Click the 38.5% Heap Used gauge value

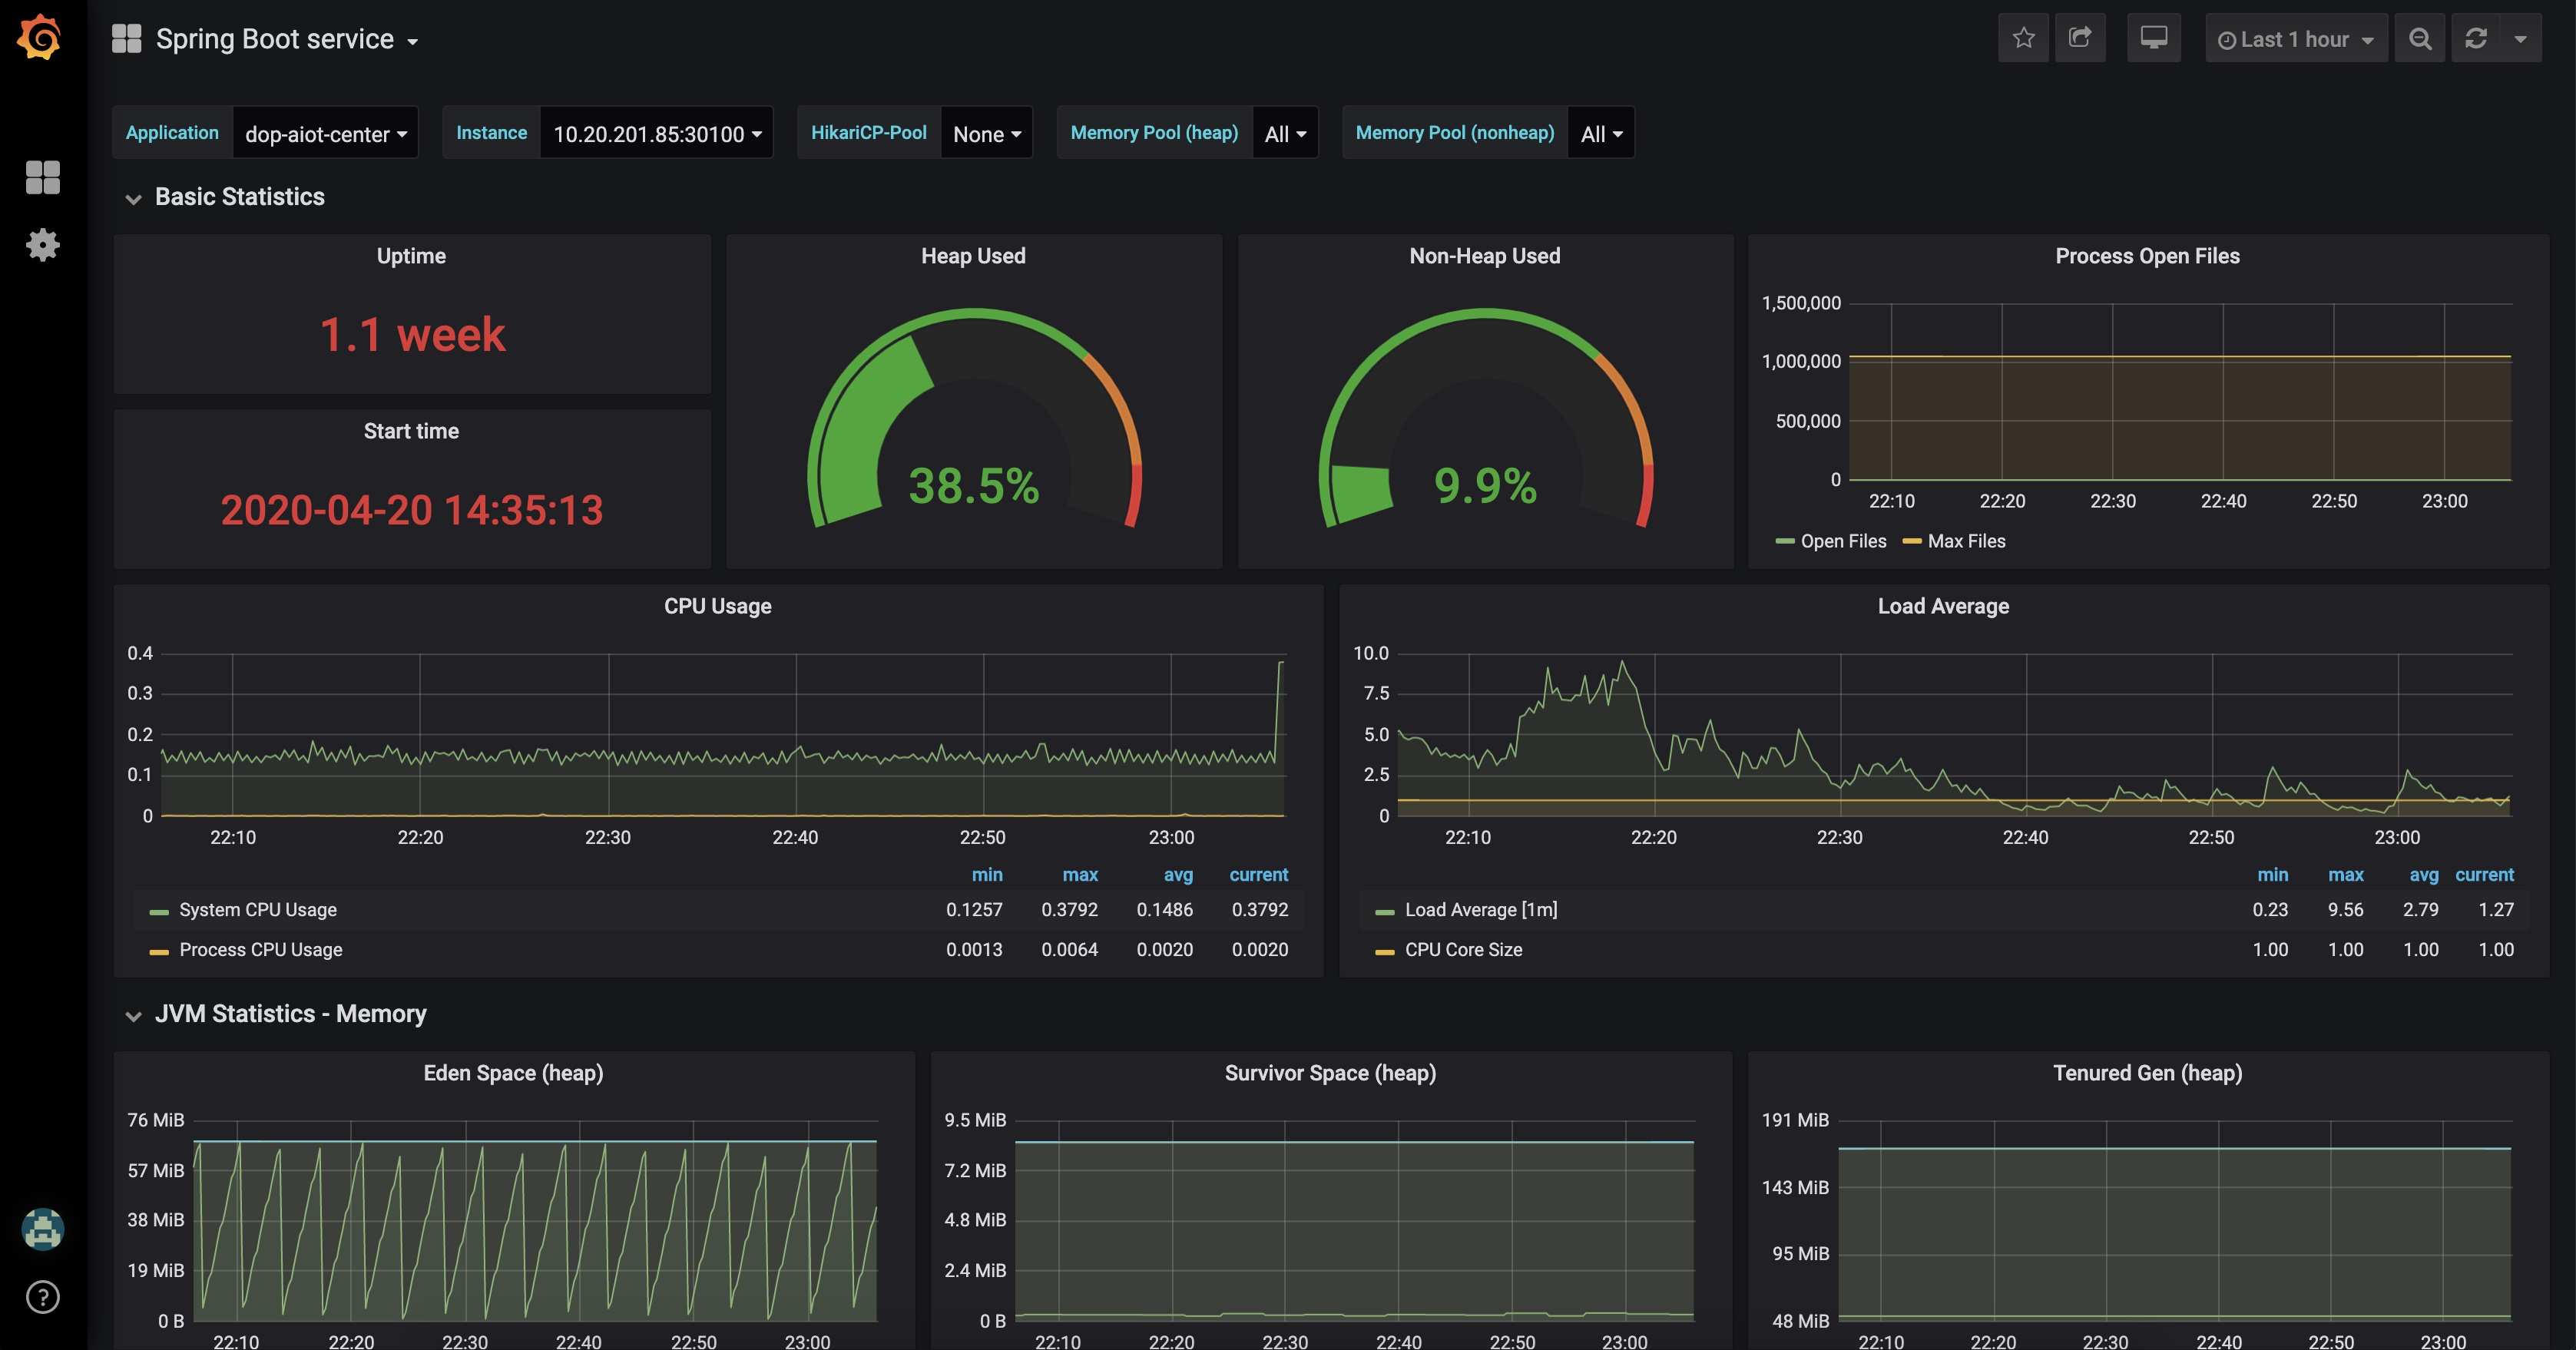coord(974,486)
